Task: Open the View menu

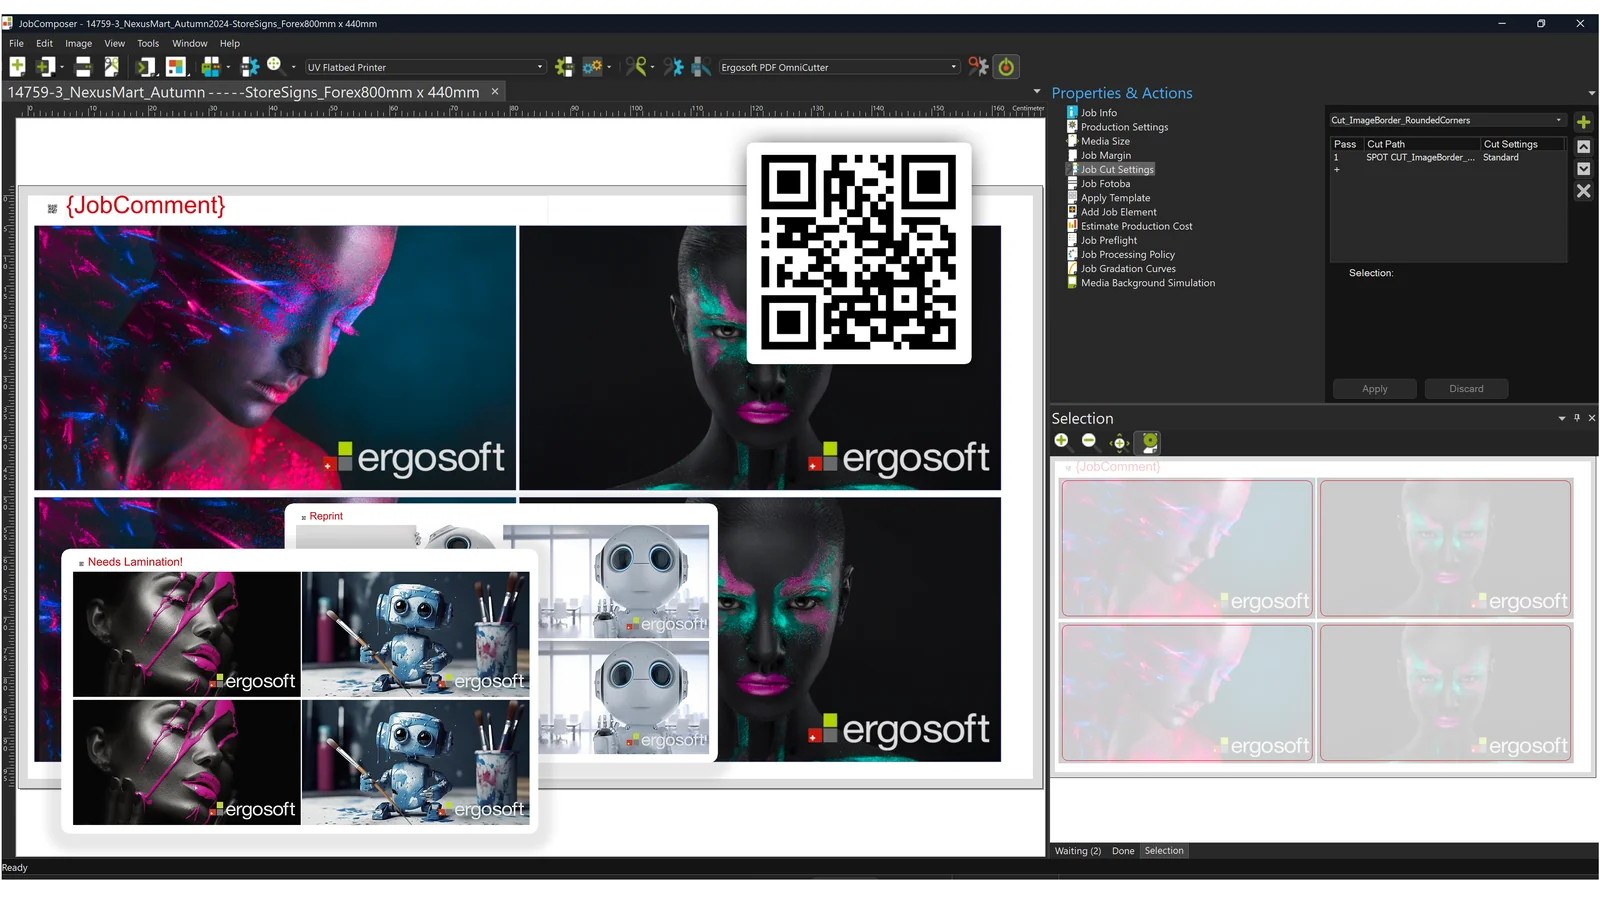Action: click(x=114, y=43)
